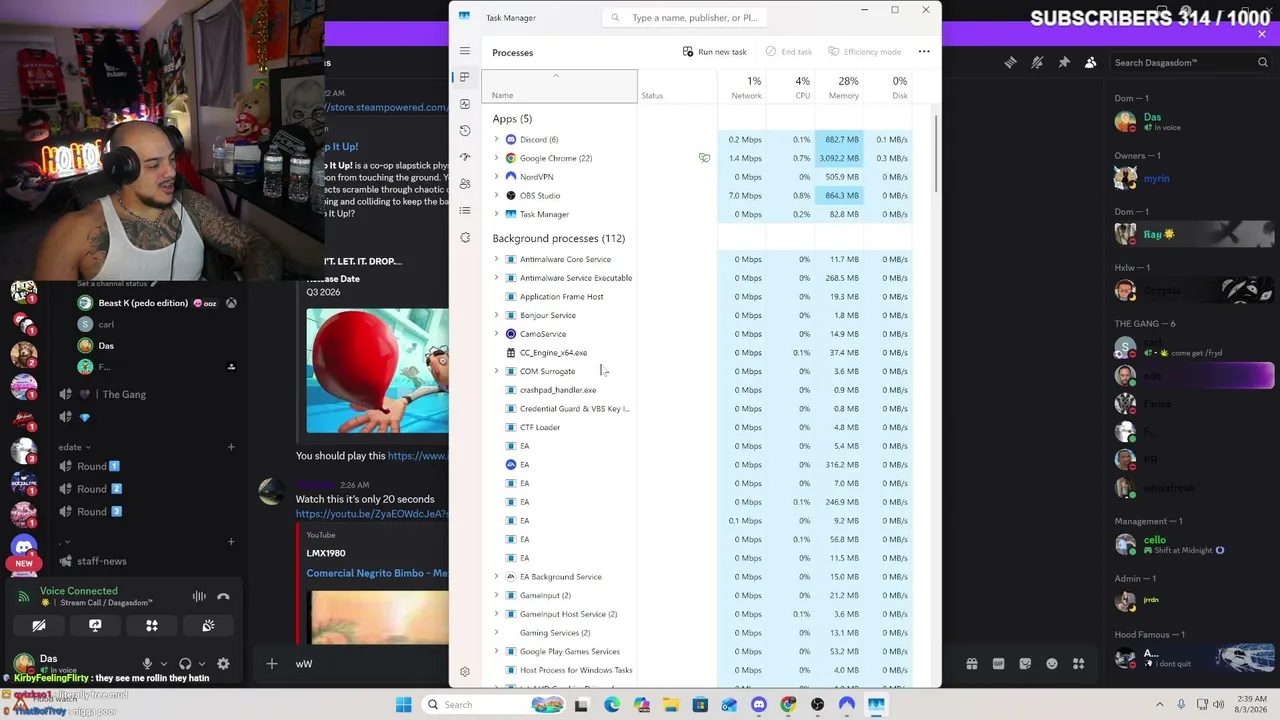Sort processes by Network column

pyautogui.click(x=741, y=87)
